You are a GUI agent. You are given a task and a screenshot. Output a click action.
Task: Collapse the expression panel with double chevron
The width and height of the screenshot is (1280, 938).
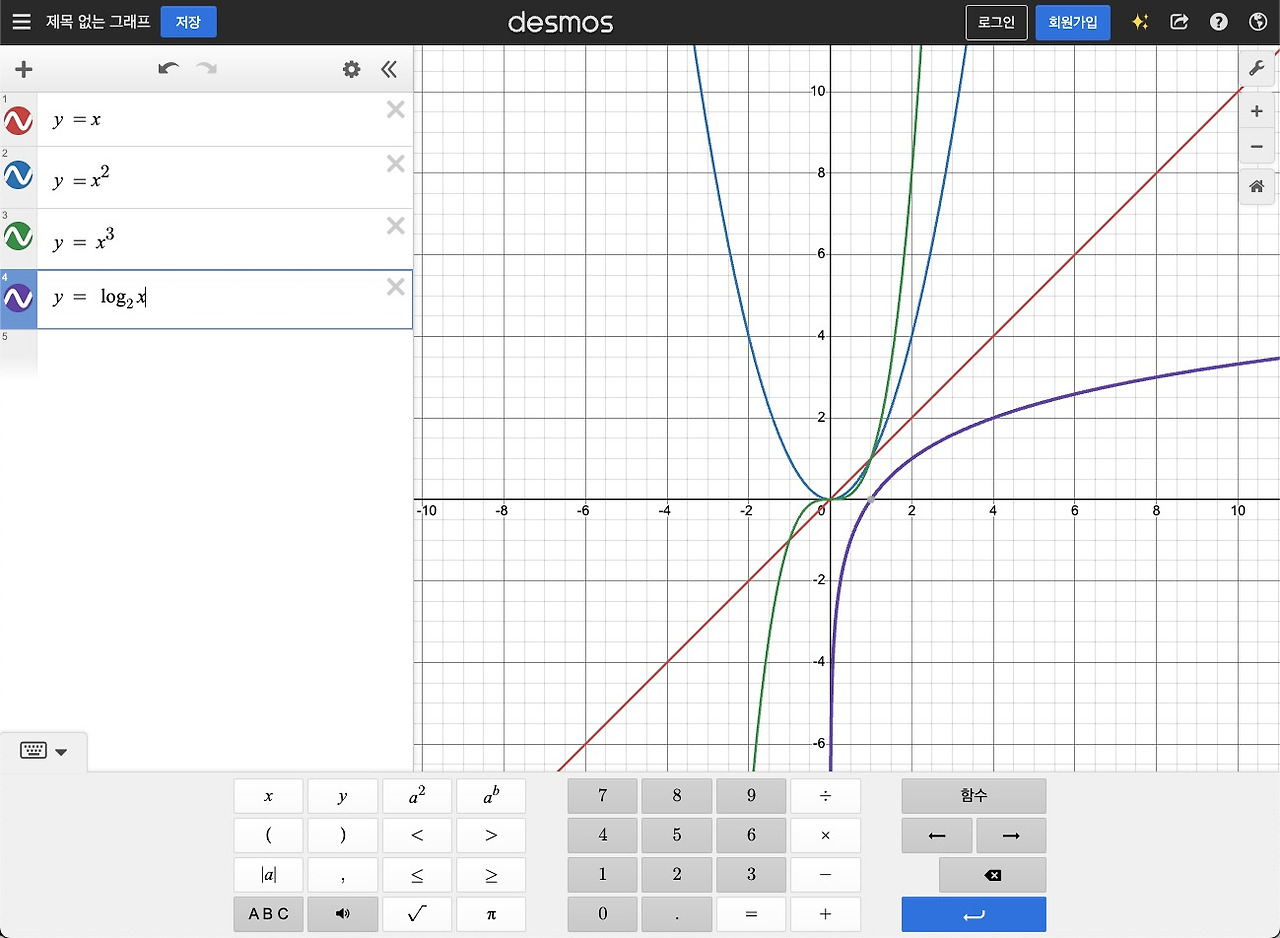pos(389,69)
